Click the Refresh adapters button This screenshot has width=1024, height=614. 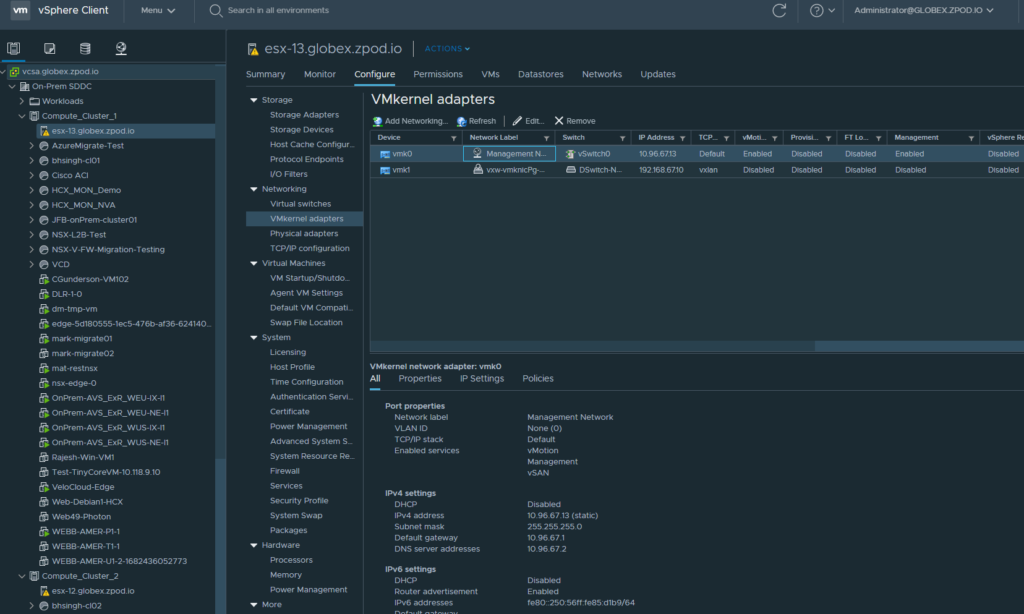[x=476, y=121]
